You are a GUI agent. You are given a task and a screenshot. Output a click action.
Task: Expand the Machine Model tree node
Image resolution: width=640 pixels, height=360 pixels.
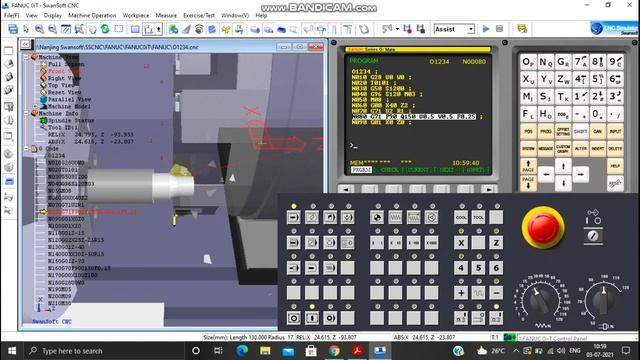tap(36, 106)
